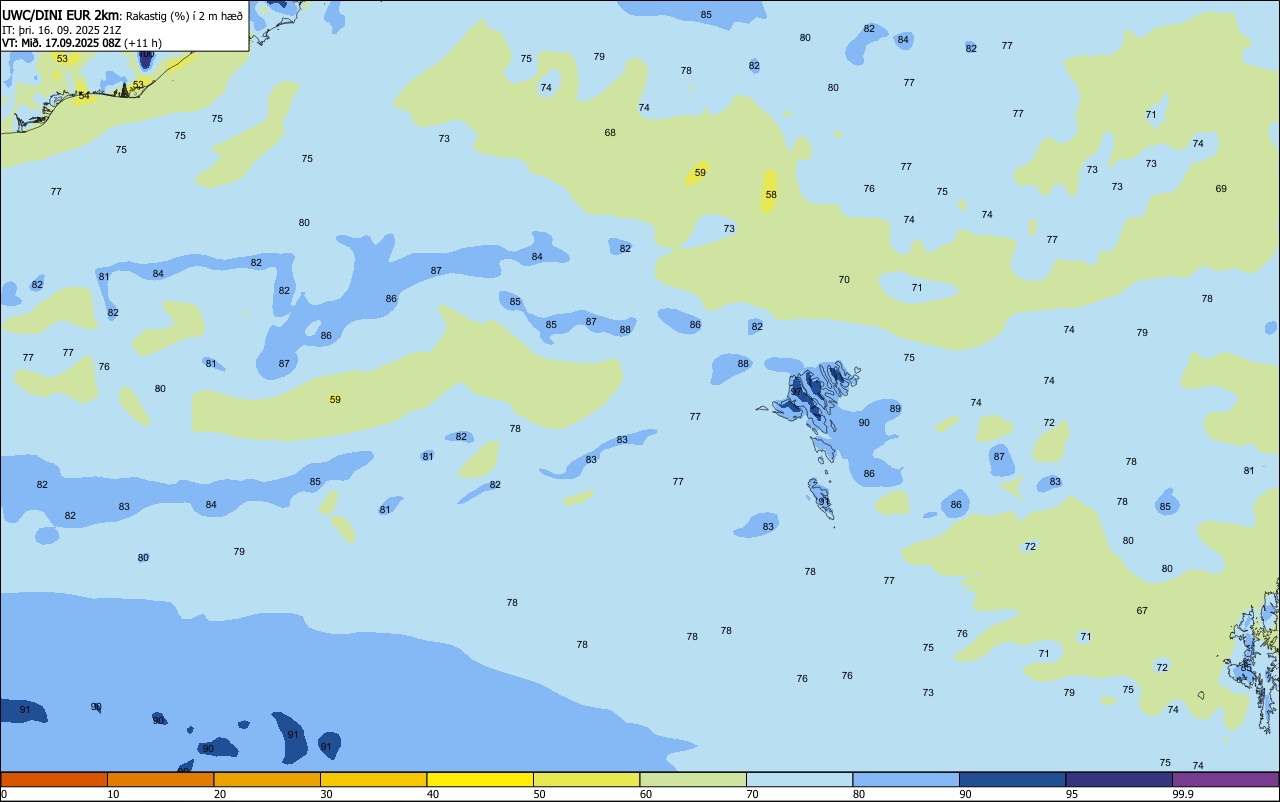Click the map title 'UWC/DINI EUR 2km'
This screenshot has width=1280, height=802.
[x=61, y=15]
